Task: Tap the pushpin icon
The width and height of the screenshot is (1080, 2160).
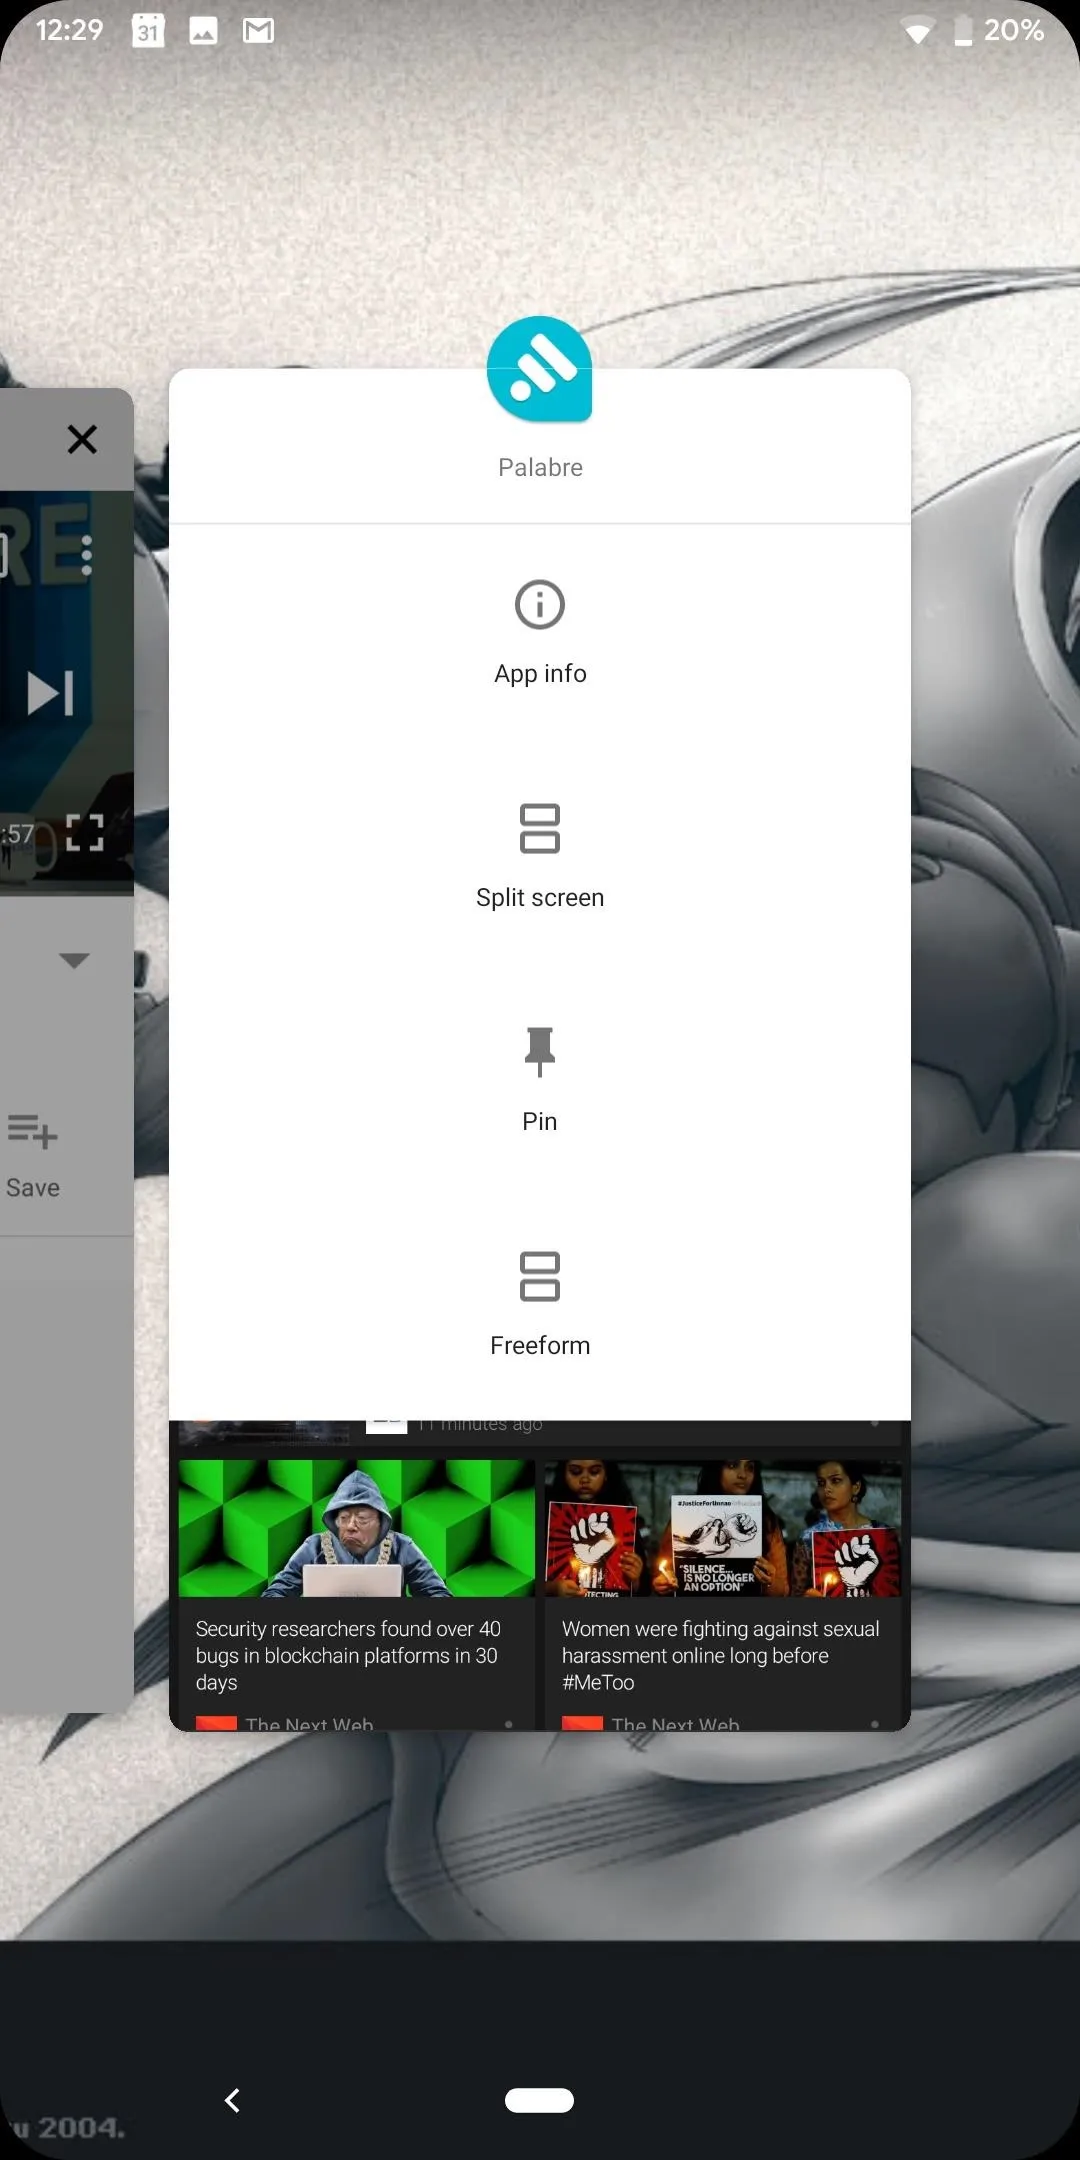Action: [540, 1052]
